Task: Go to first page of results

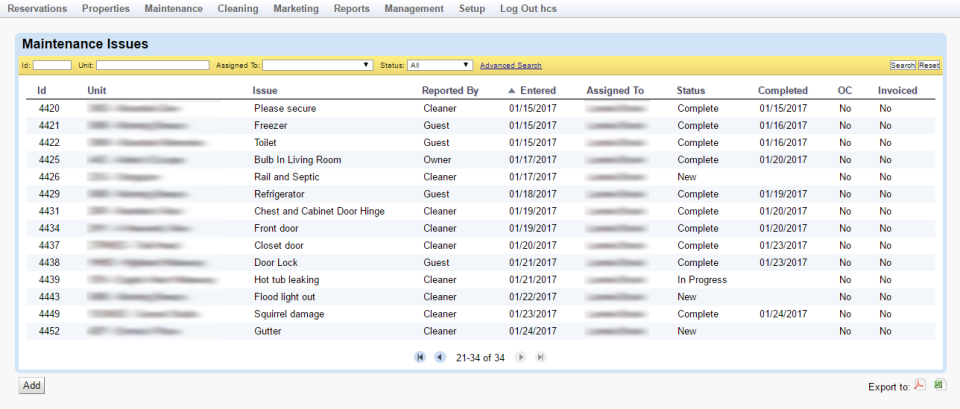Action: (x=420, y=358)
